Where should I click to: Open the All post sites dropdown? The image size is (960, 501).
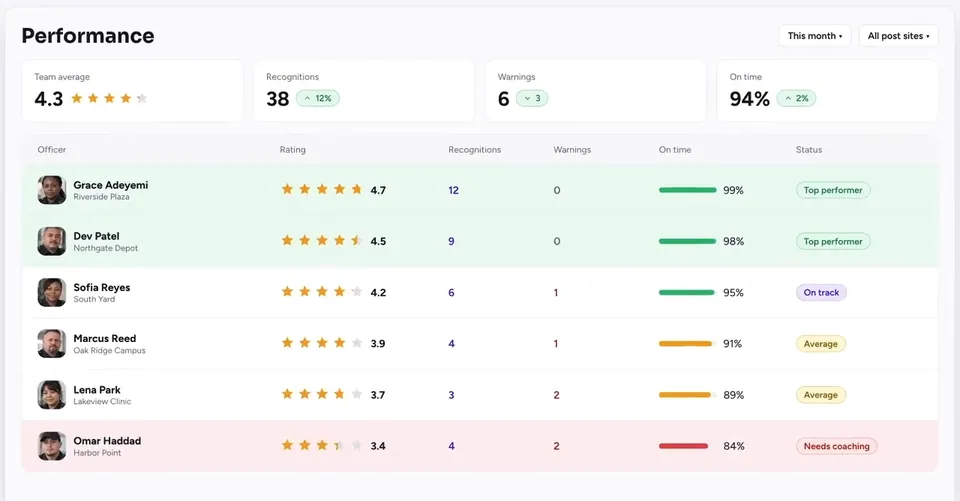(898, 36)
